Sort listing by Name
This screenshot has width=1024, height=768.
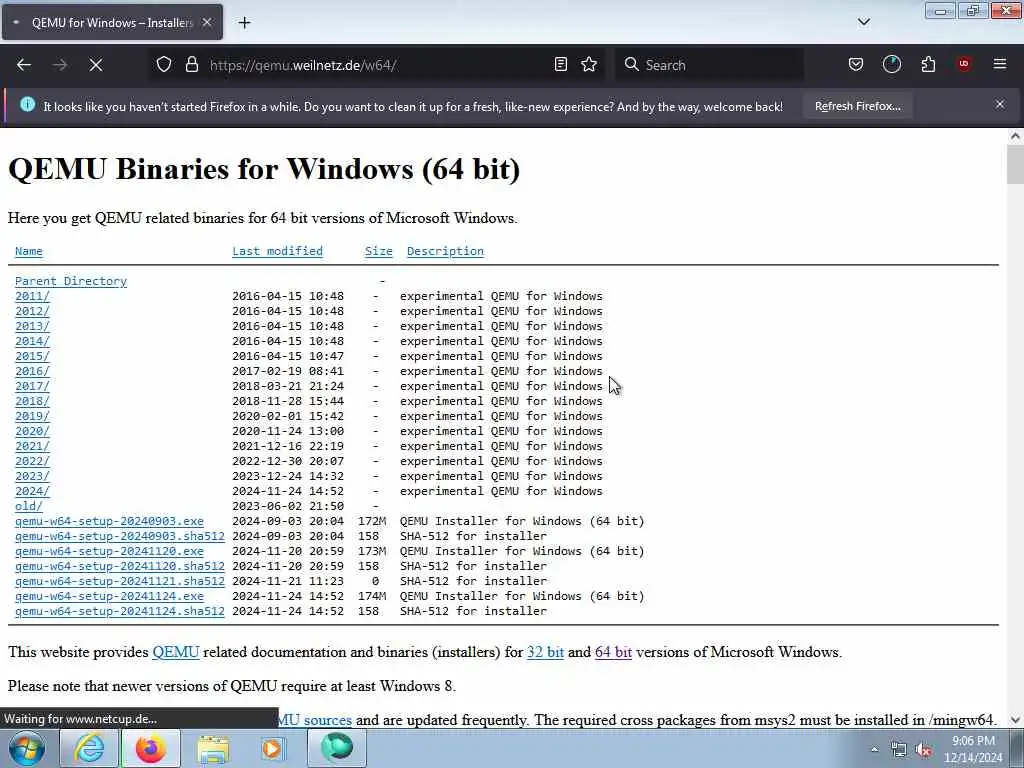(x=29, y=251)
